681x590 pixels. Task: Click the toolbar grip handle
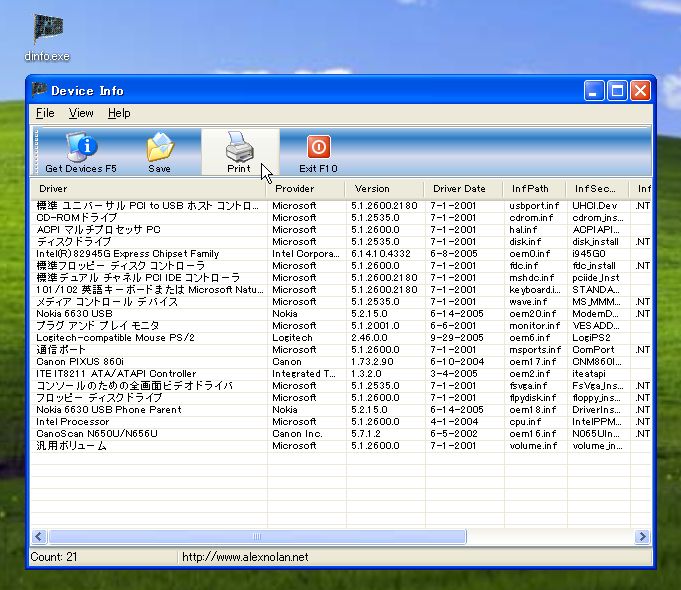[36, 151]
